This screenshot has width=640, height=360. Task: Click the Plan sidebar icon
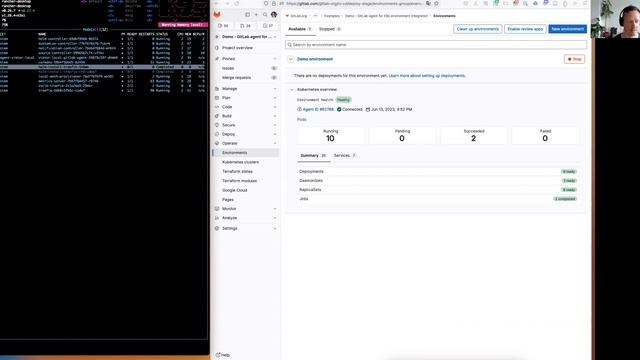click(217, 98)
